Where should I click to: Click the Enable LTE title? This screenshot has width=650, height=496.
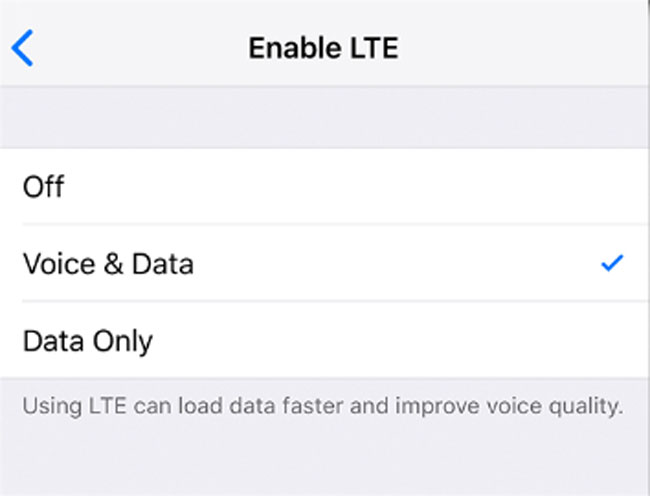coord(323,48)
